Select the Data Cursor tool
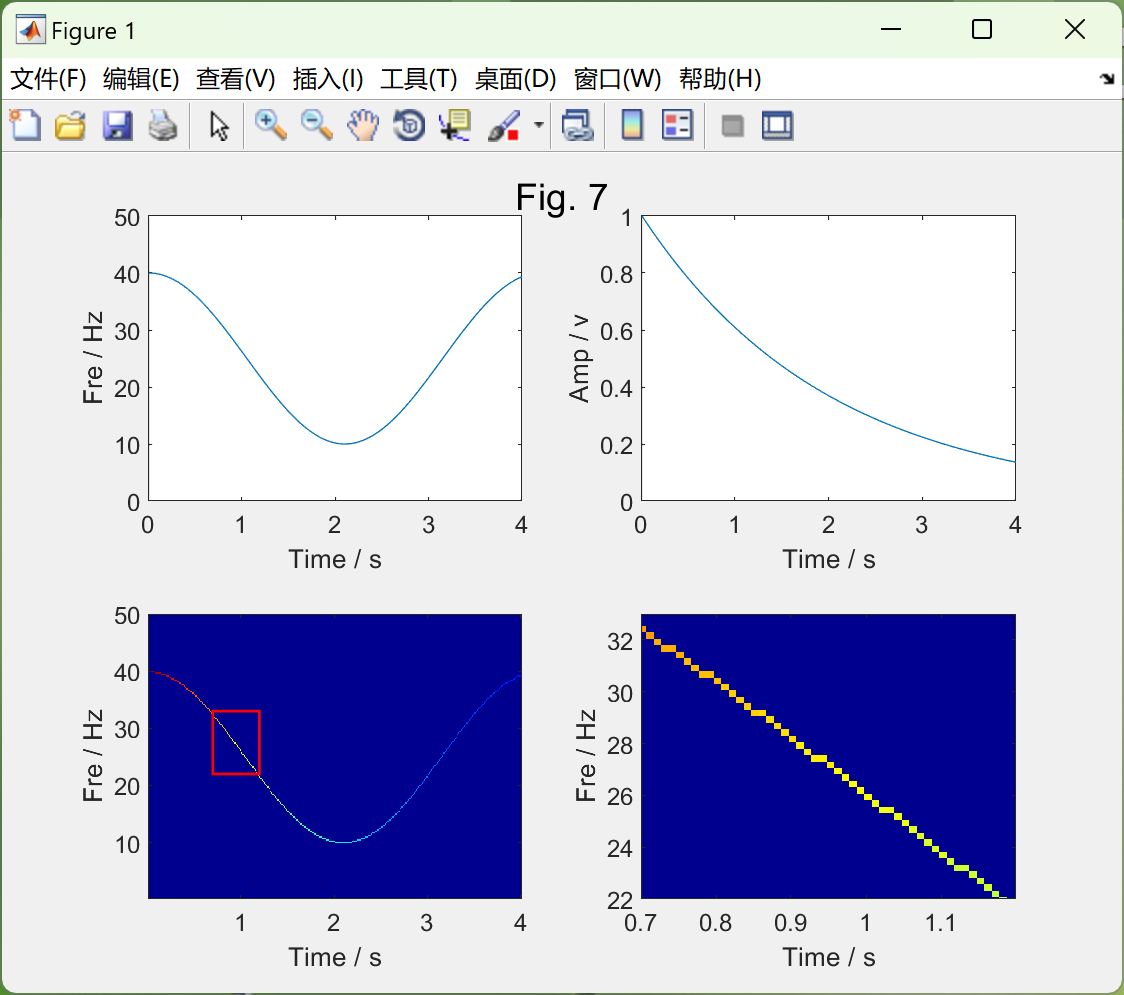The image size is (1124, 995). point(455,125)
